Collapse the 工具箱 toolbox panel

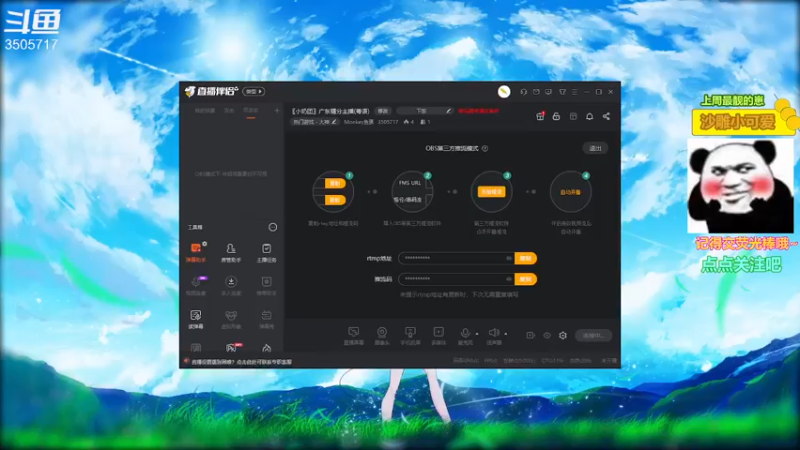pos(273,227)
